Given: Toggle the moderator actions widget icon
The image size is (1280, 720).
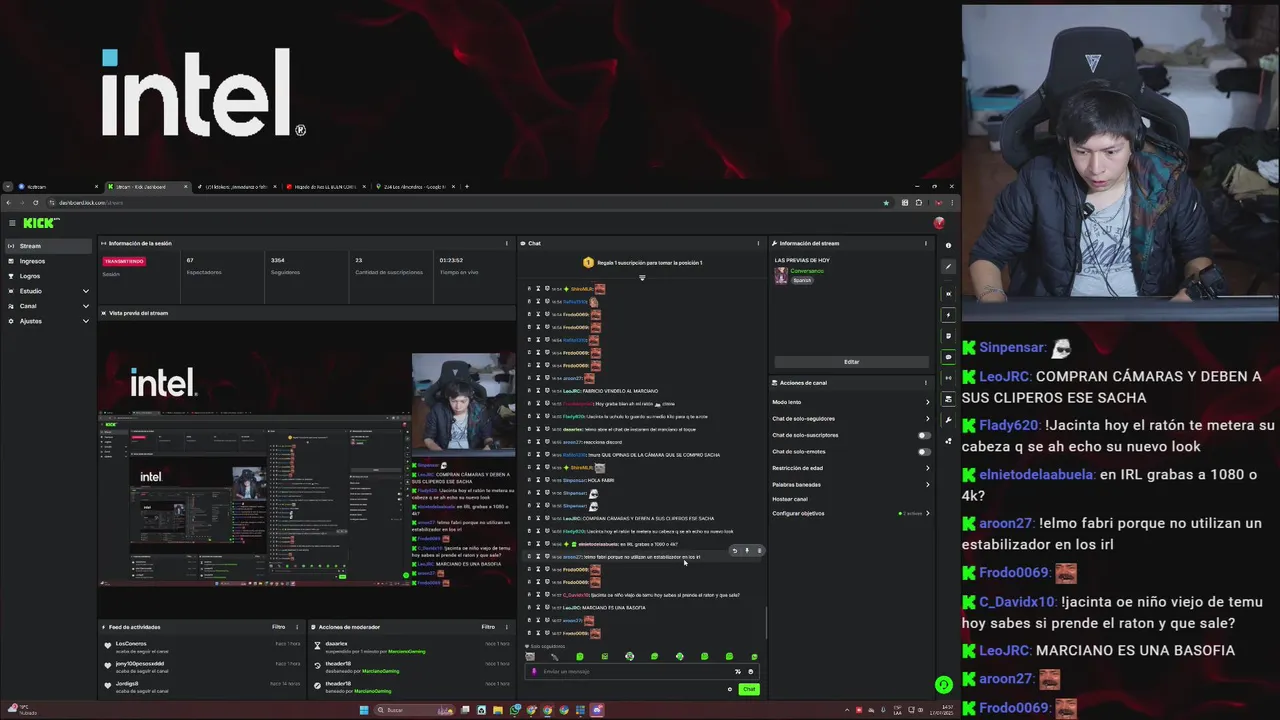Looking at the screenshot, I should (x=949, y=399).
